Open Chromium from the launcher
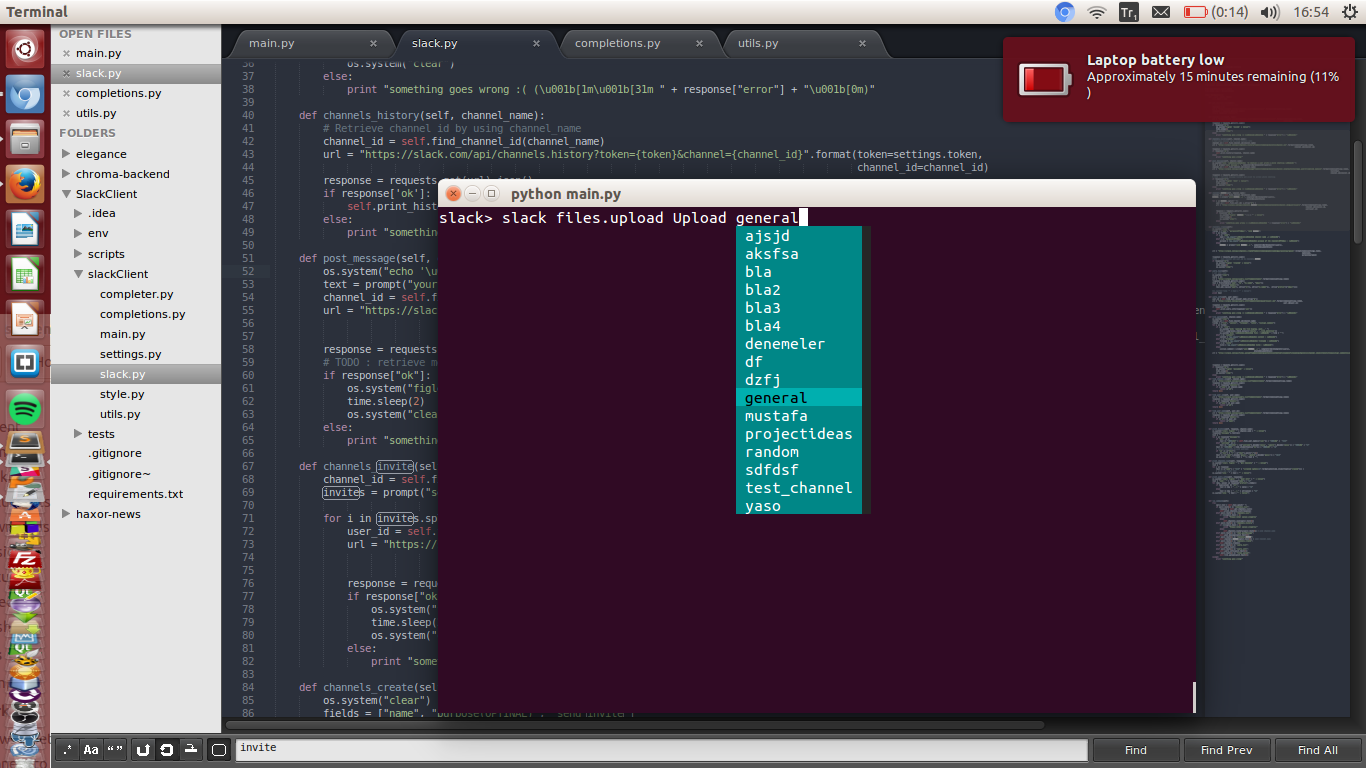This screenshot has height=768, width=1366. 25,95
